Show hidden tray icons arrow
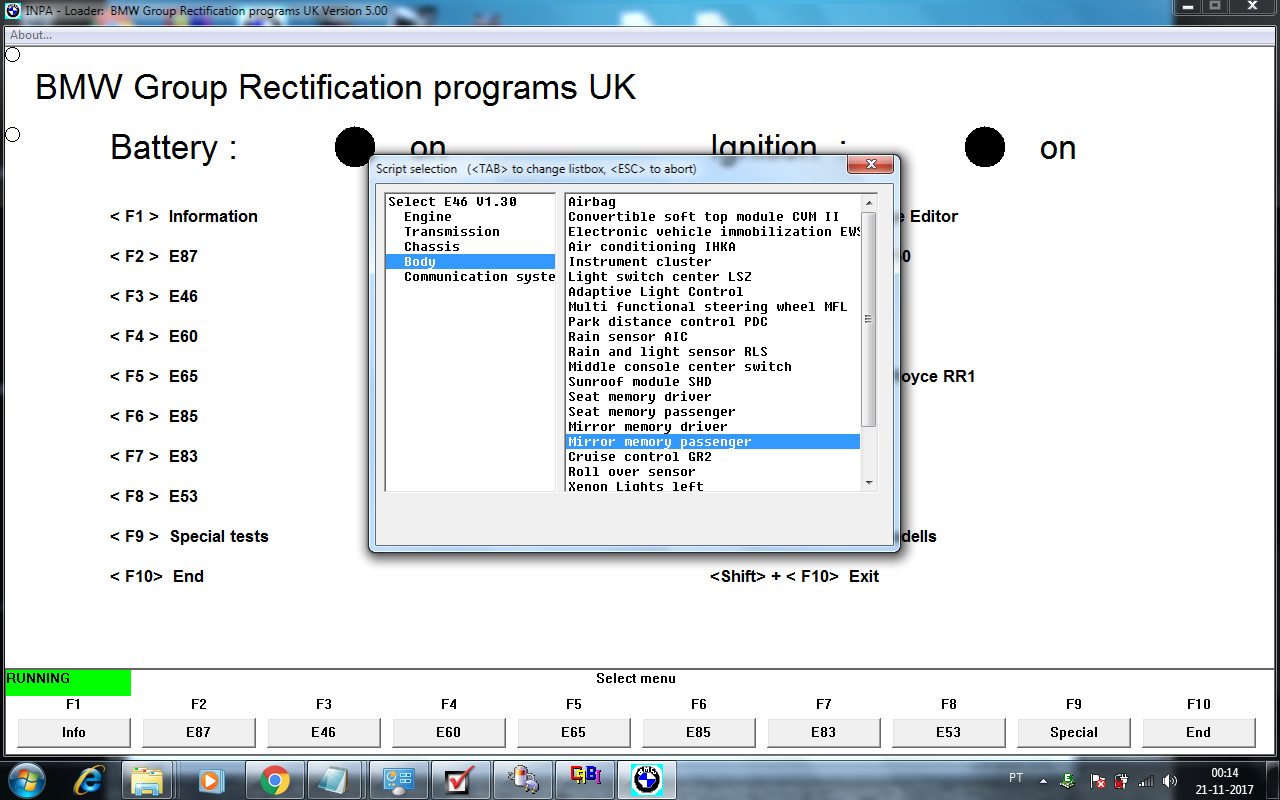 [1044, 780]
